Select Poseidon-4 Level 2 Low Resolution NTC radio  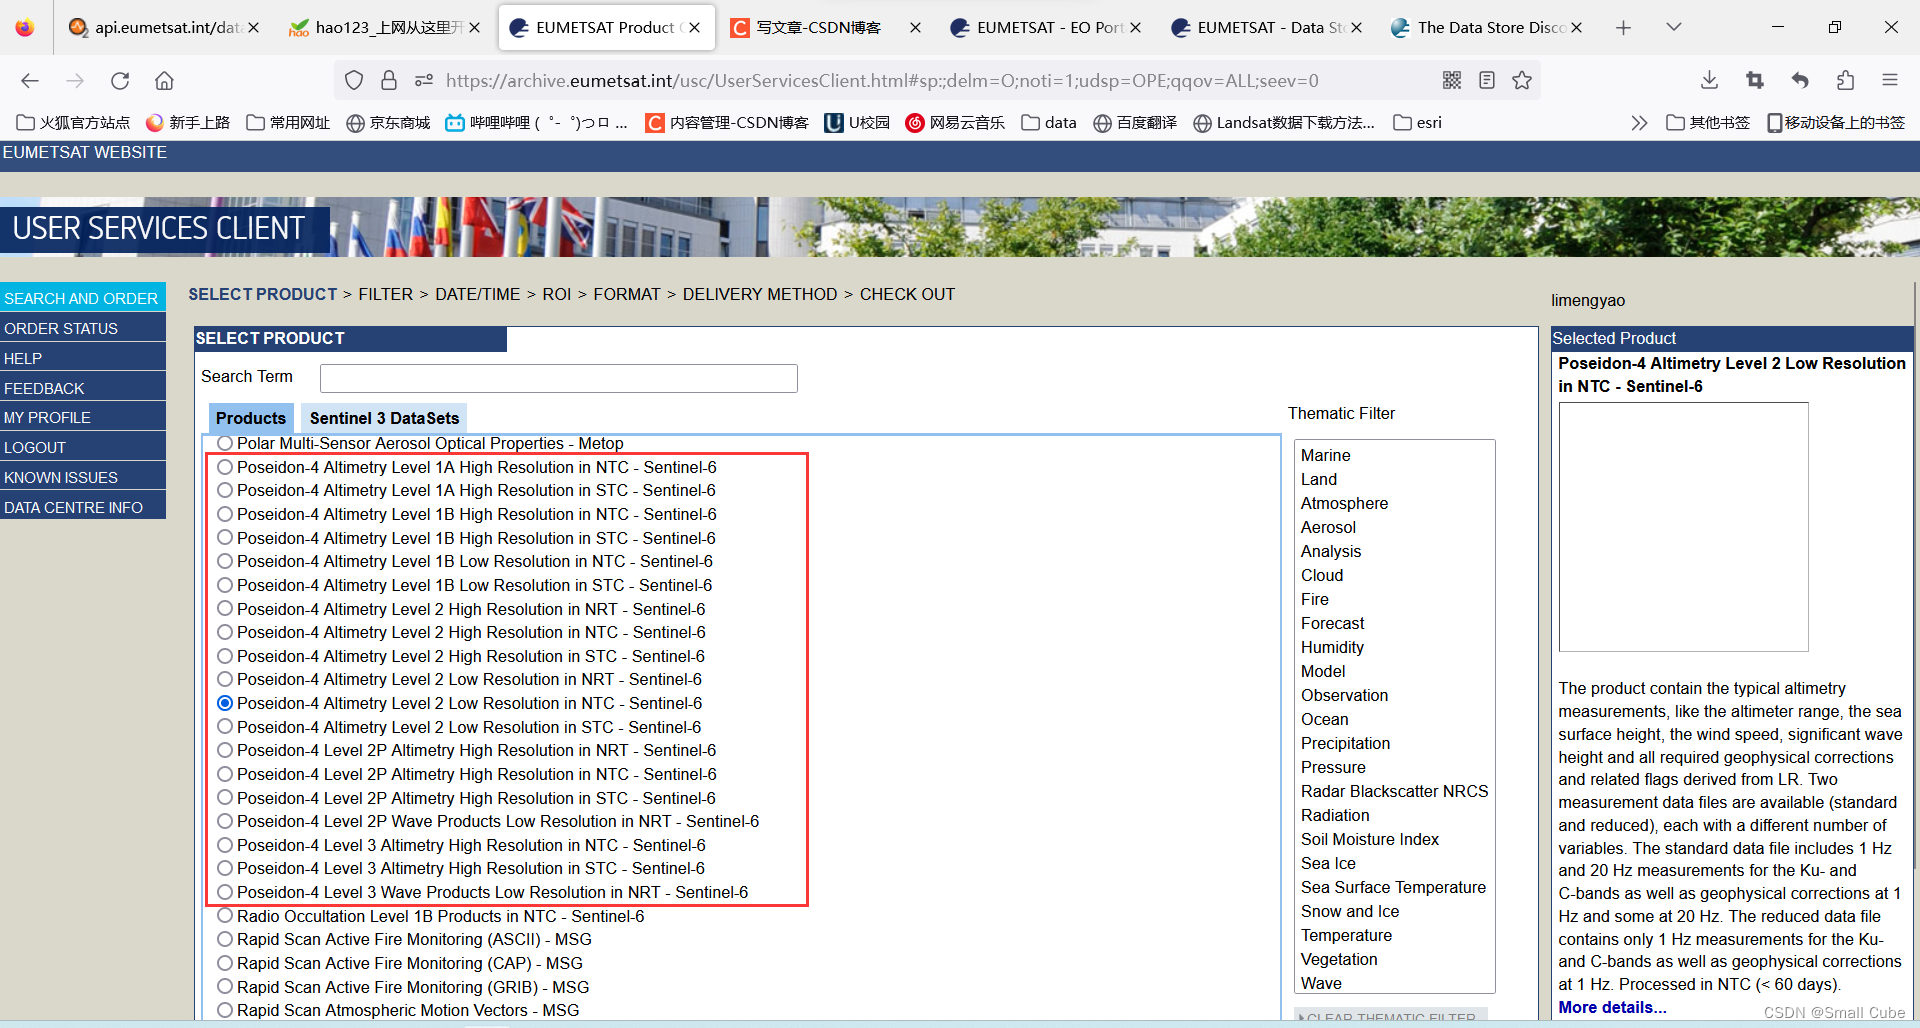225,703
